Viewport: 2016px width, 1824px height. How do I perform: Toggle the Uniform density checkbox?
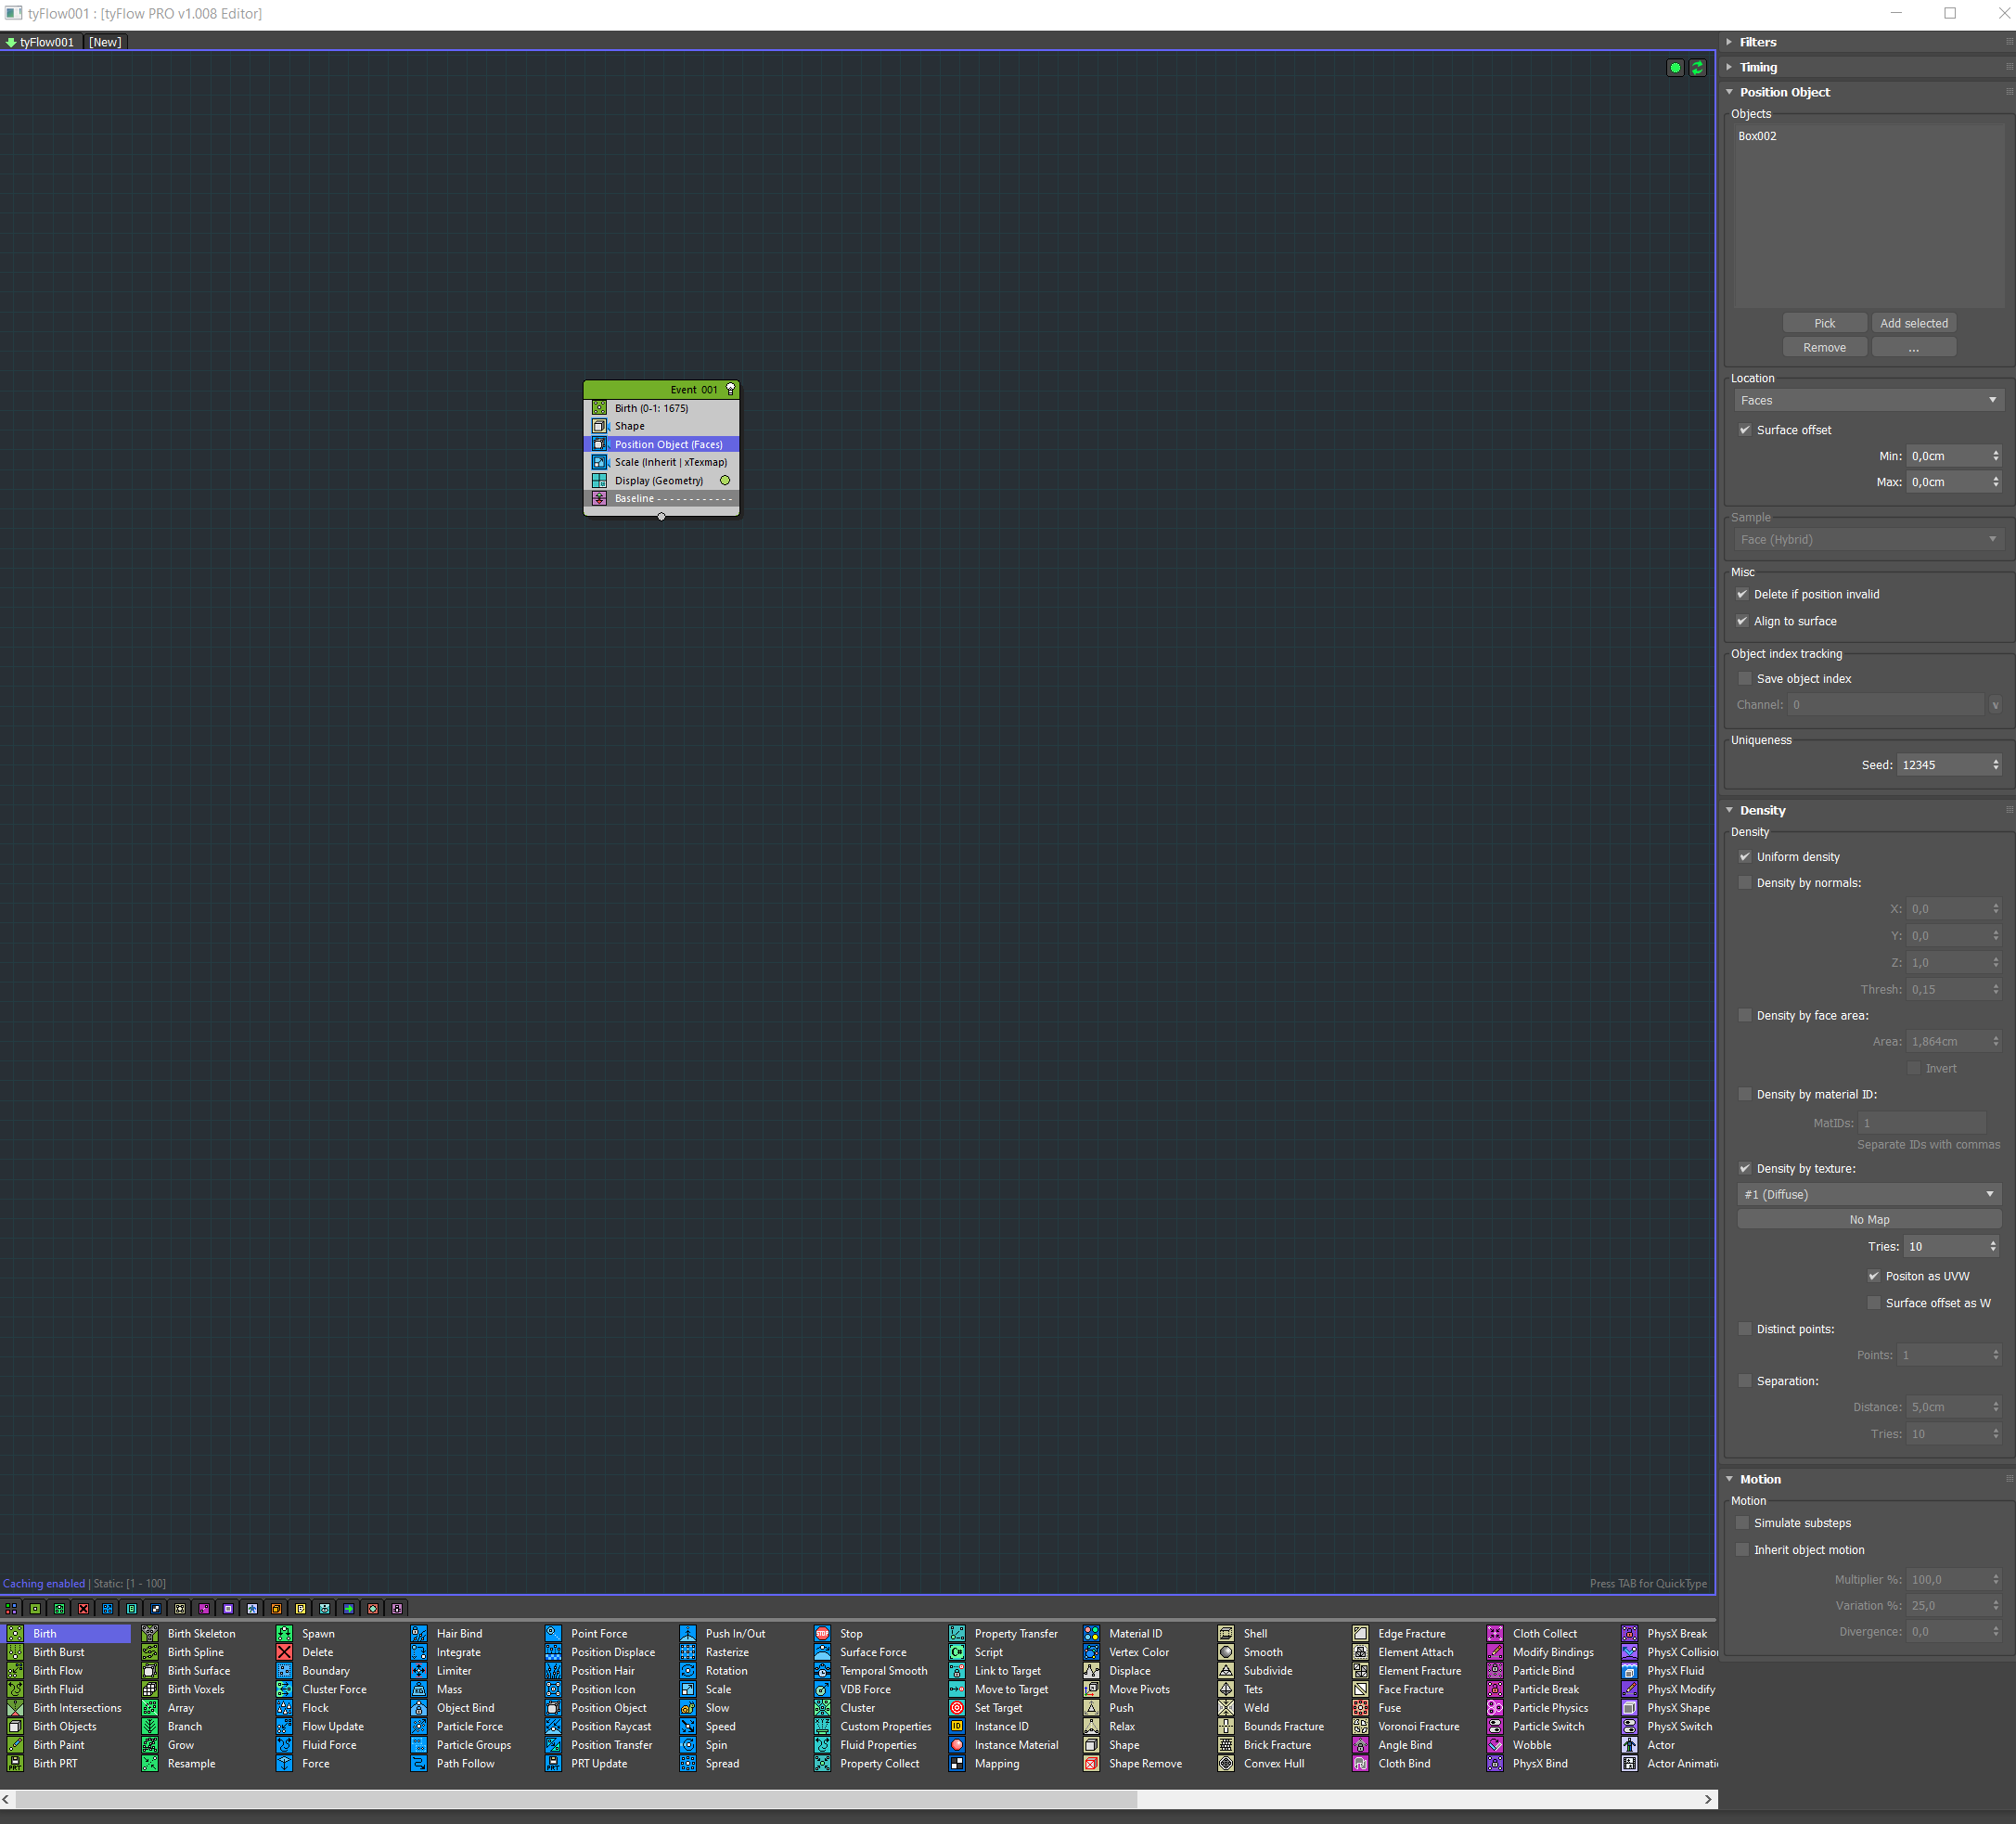(x=1745, y=857)
